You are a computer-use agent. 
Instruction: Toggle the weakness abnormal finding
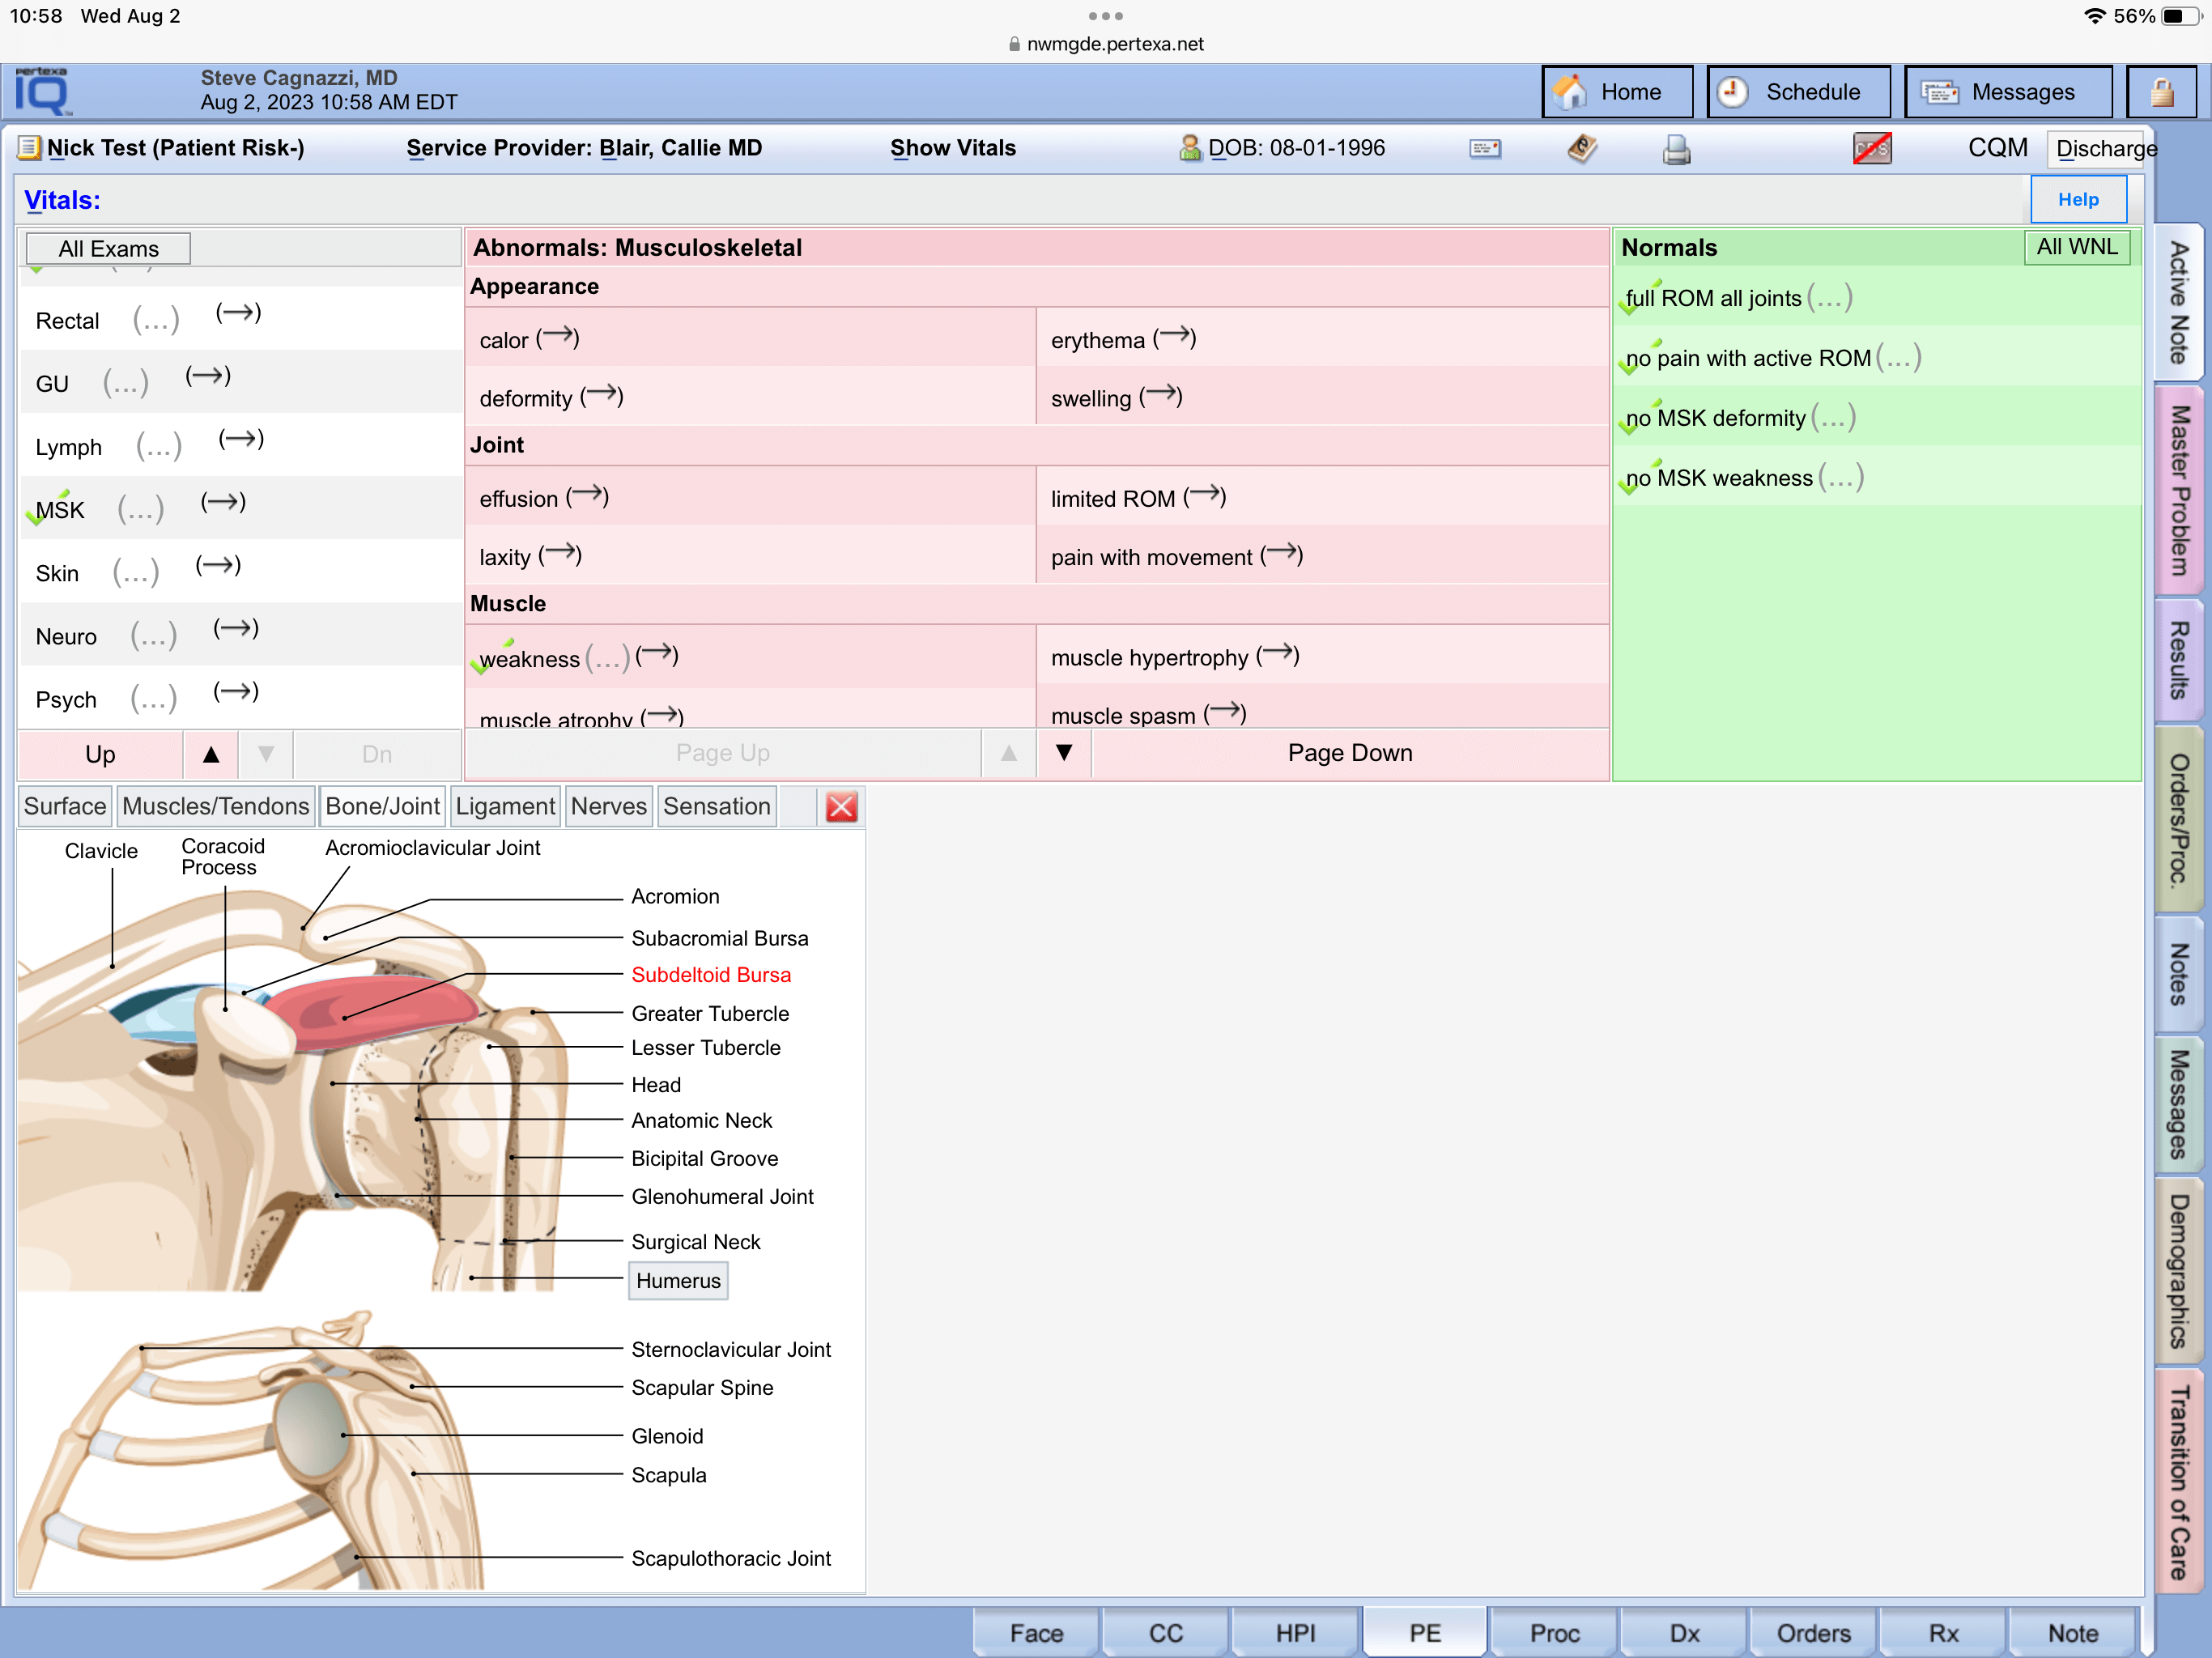[529, 659]
